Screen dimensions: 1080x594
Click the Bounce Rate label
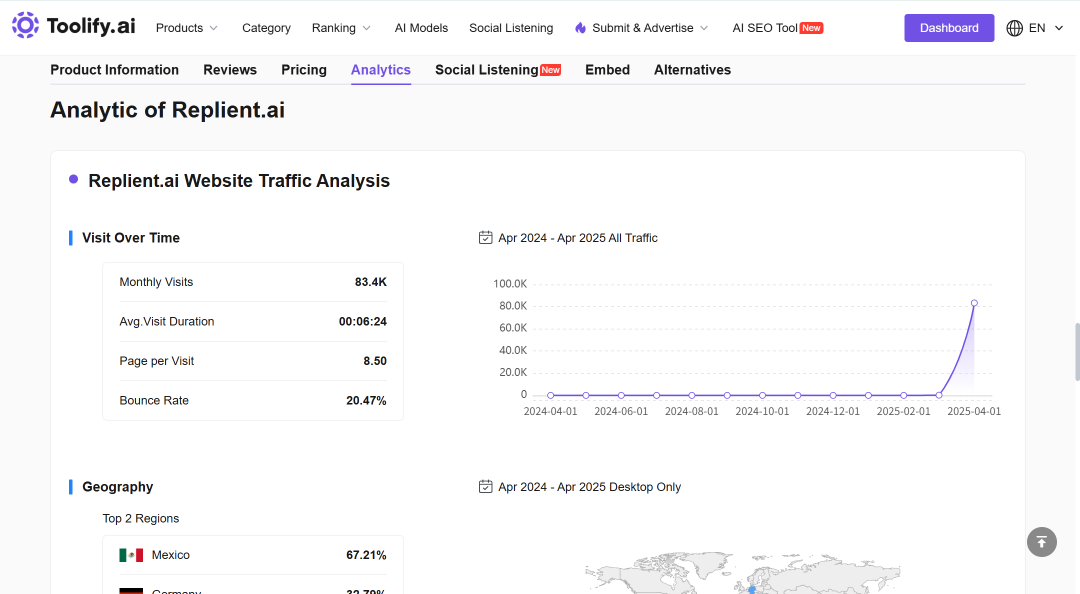[154, 400]
